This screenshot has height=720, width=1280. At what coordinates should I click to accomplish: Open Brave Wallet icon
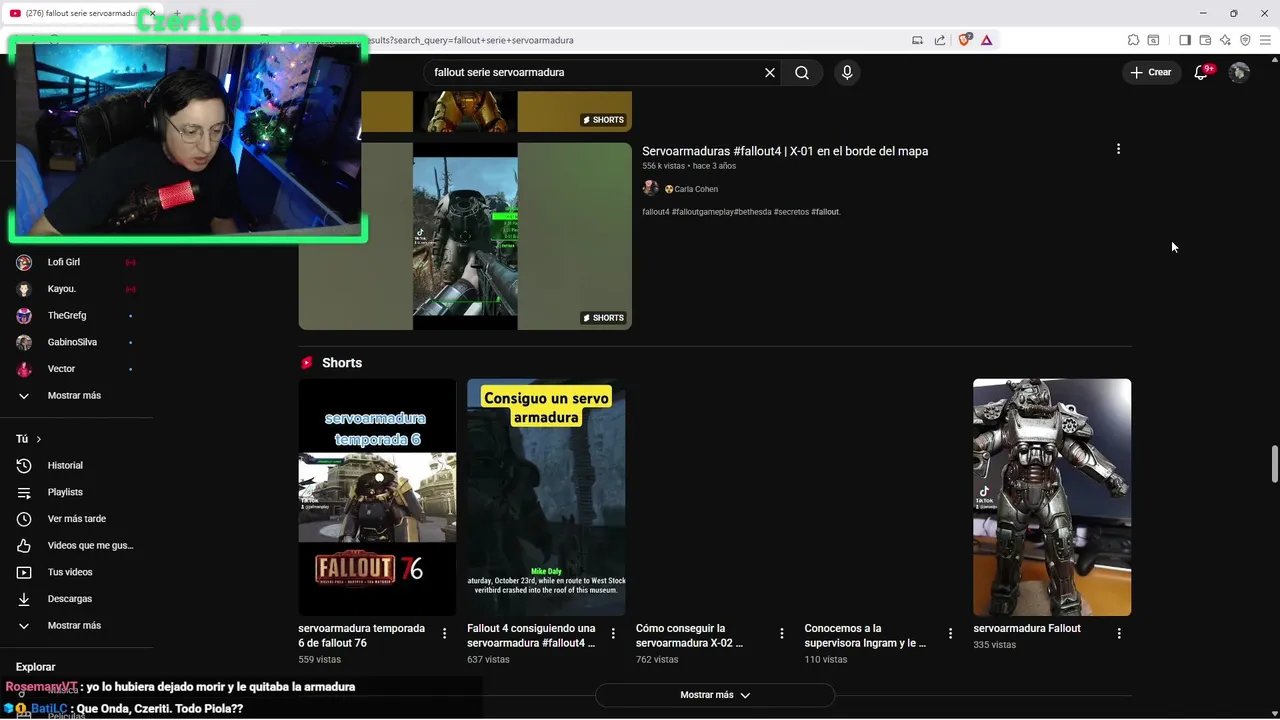tap(1205, 40)
